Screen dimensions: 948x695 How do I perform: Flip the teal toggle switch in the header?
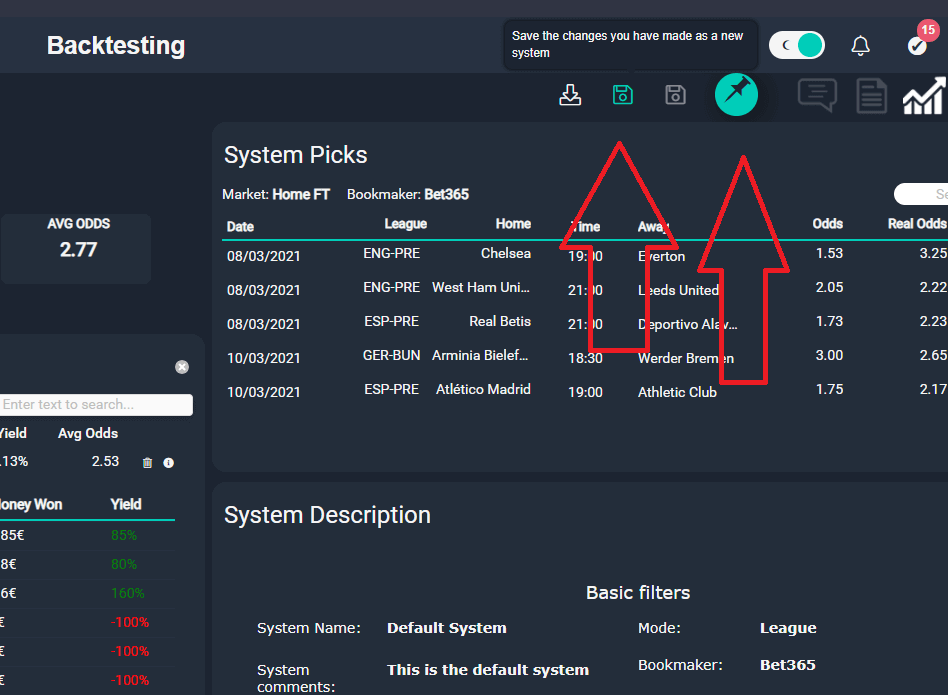point(797,45)
